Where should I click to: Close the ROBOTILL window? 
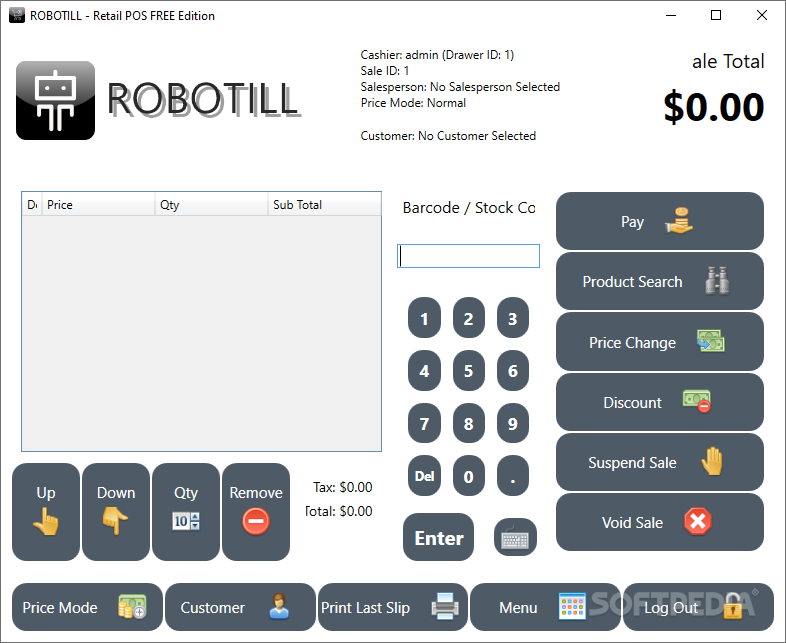(x=761, y=15)
